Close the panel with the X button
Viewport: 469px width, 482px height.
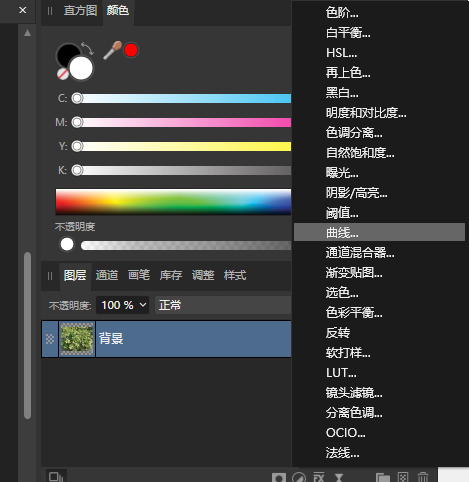click(23, 10)
